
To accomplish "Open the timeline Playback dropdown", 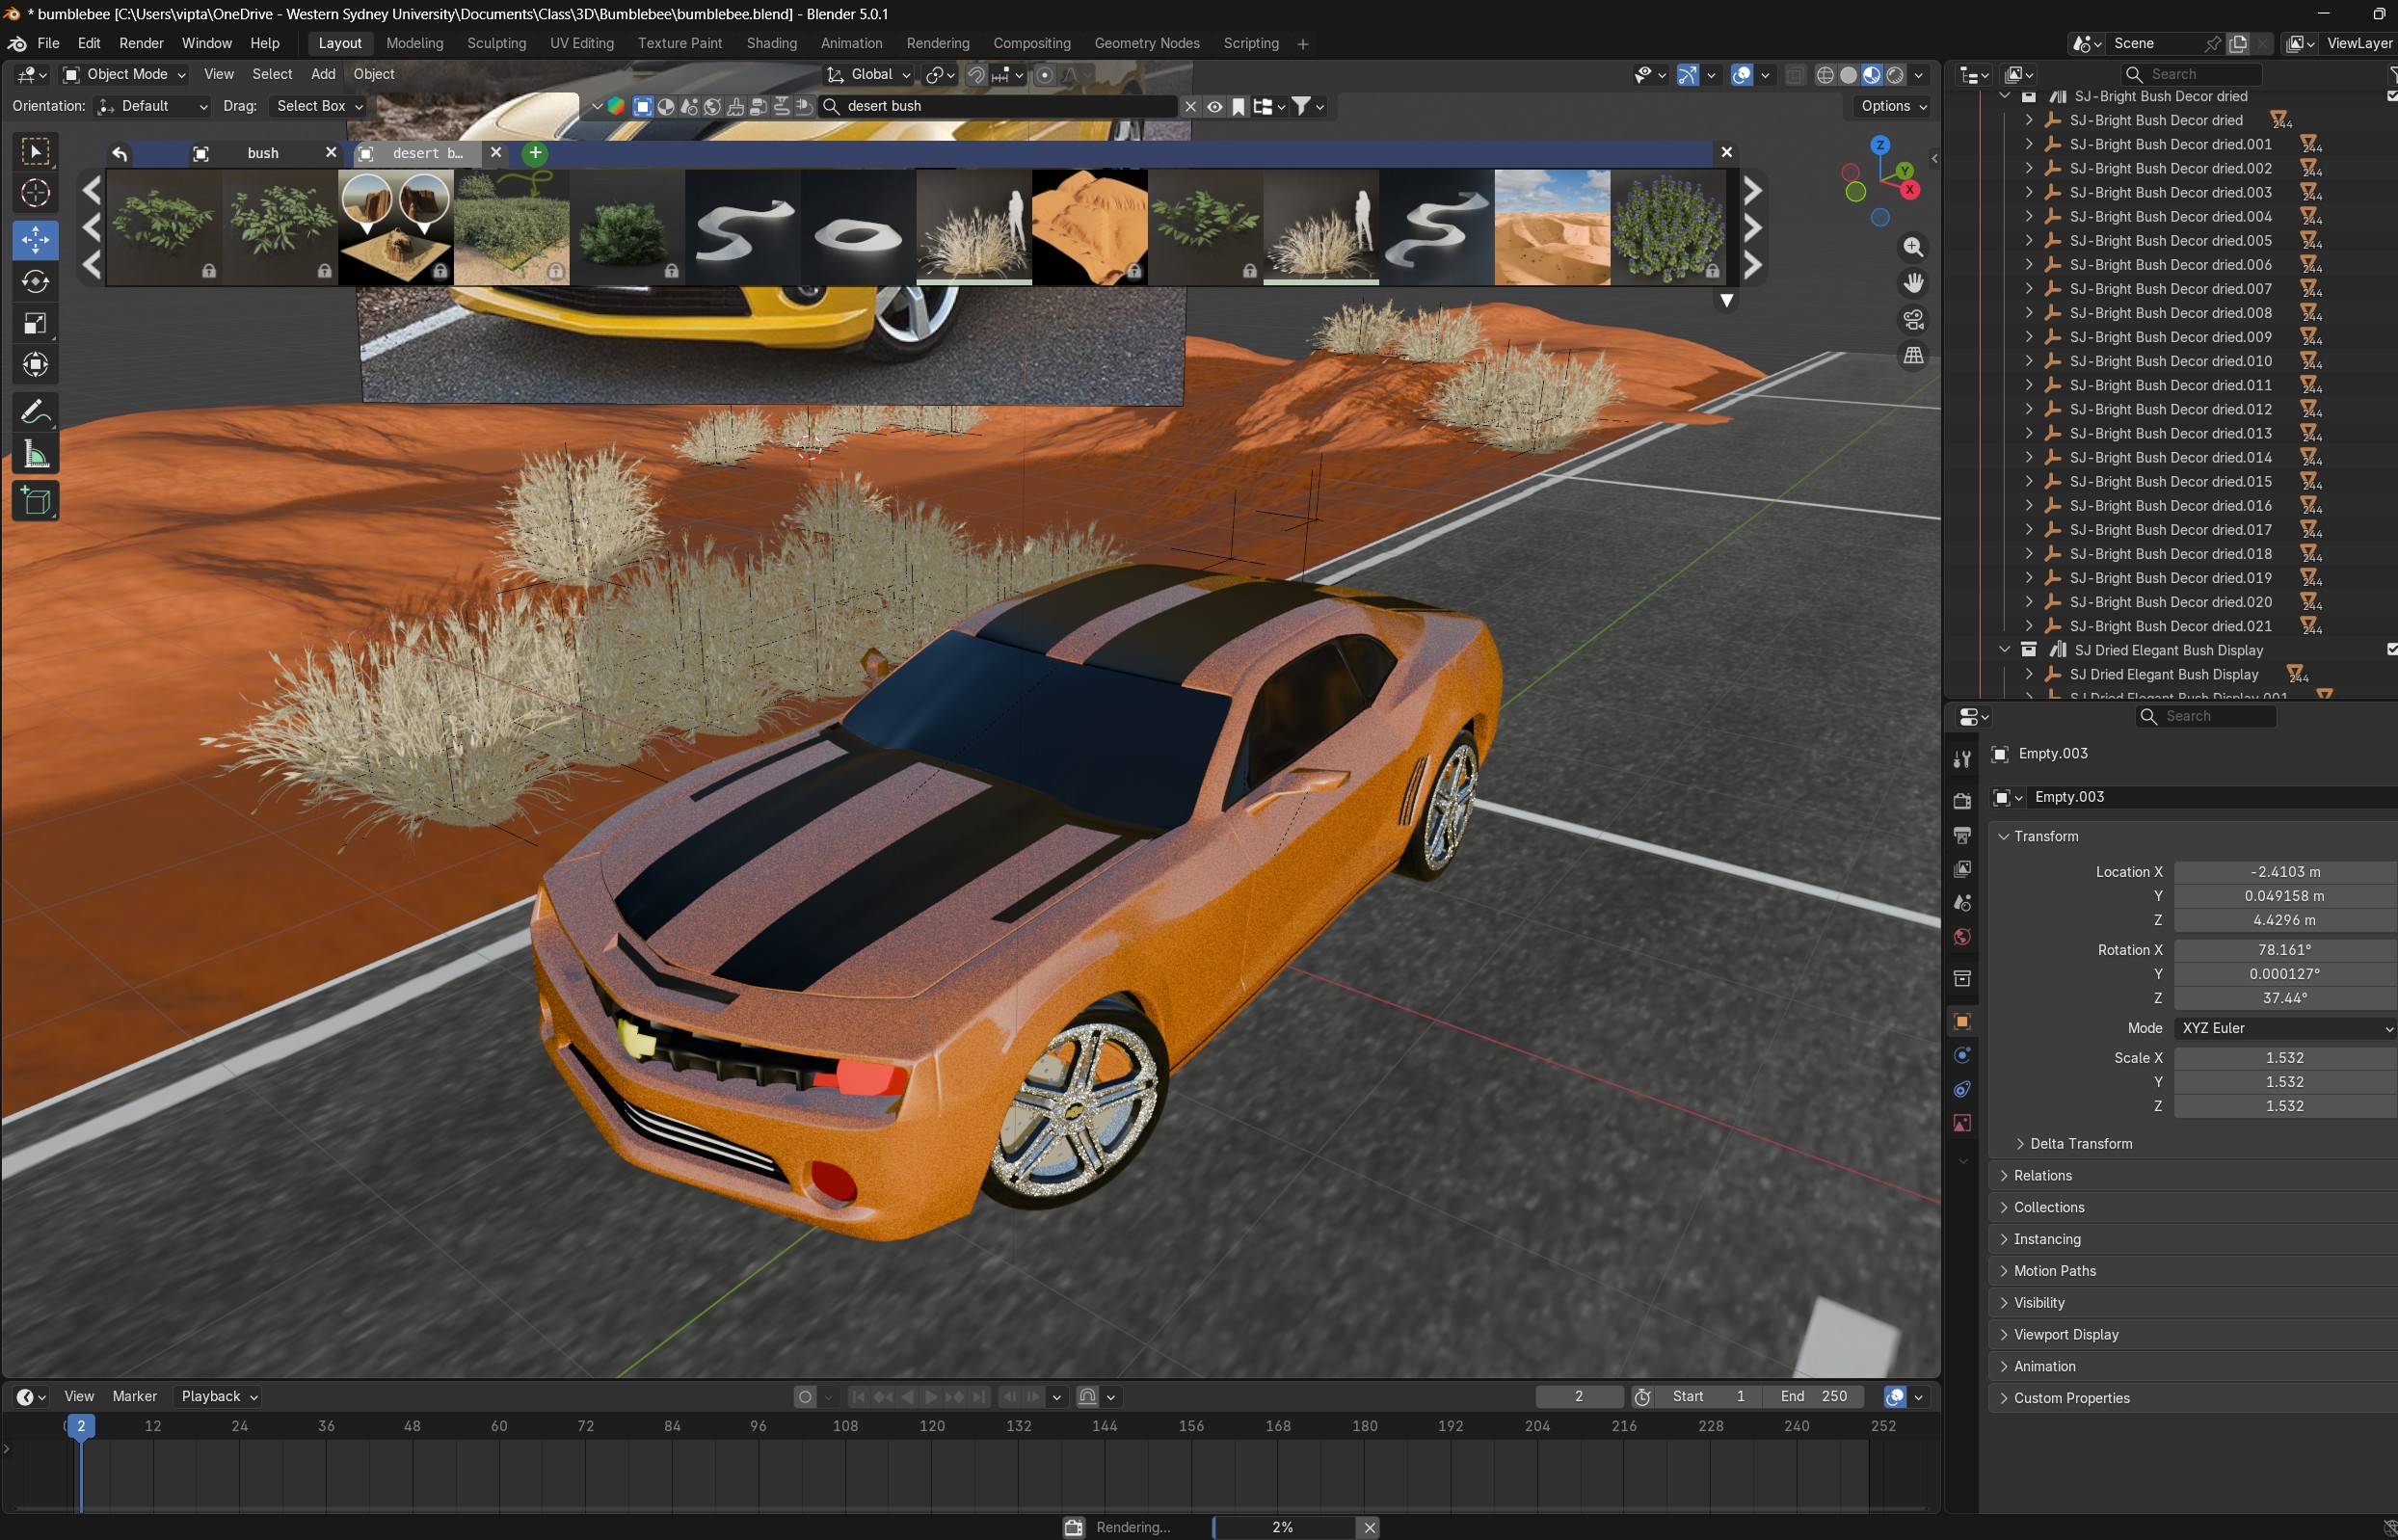I will pyautogui.click(x=219, y=1396).
